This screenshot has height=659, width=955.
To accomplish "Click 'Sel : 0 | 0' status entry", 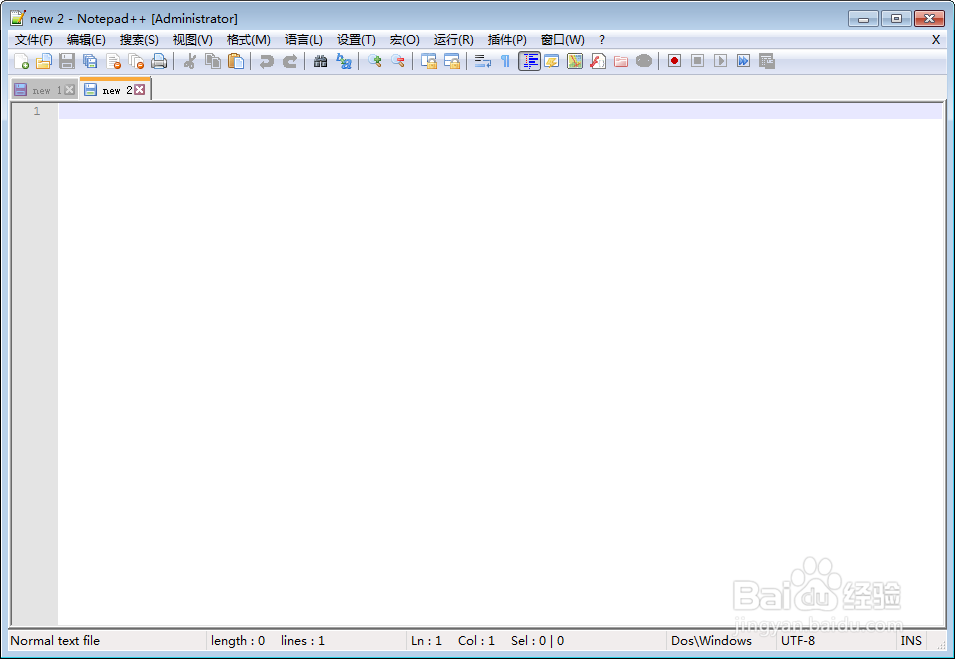I will tap(537, 641).
